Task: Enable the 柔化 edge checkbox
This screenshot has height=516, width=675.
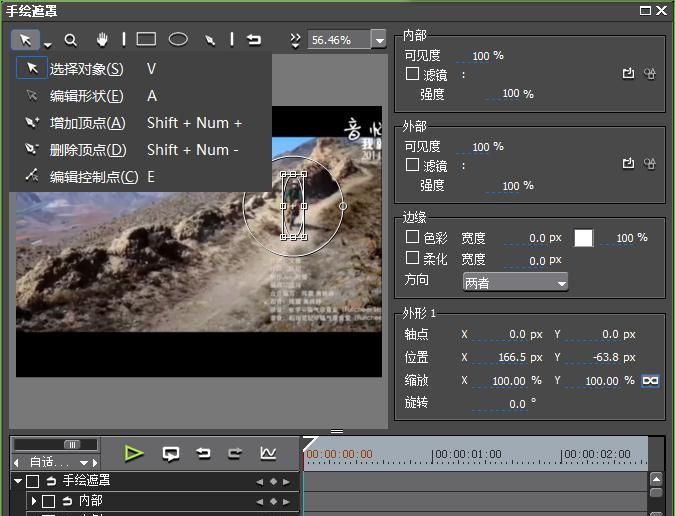Action: [412, 258]
